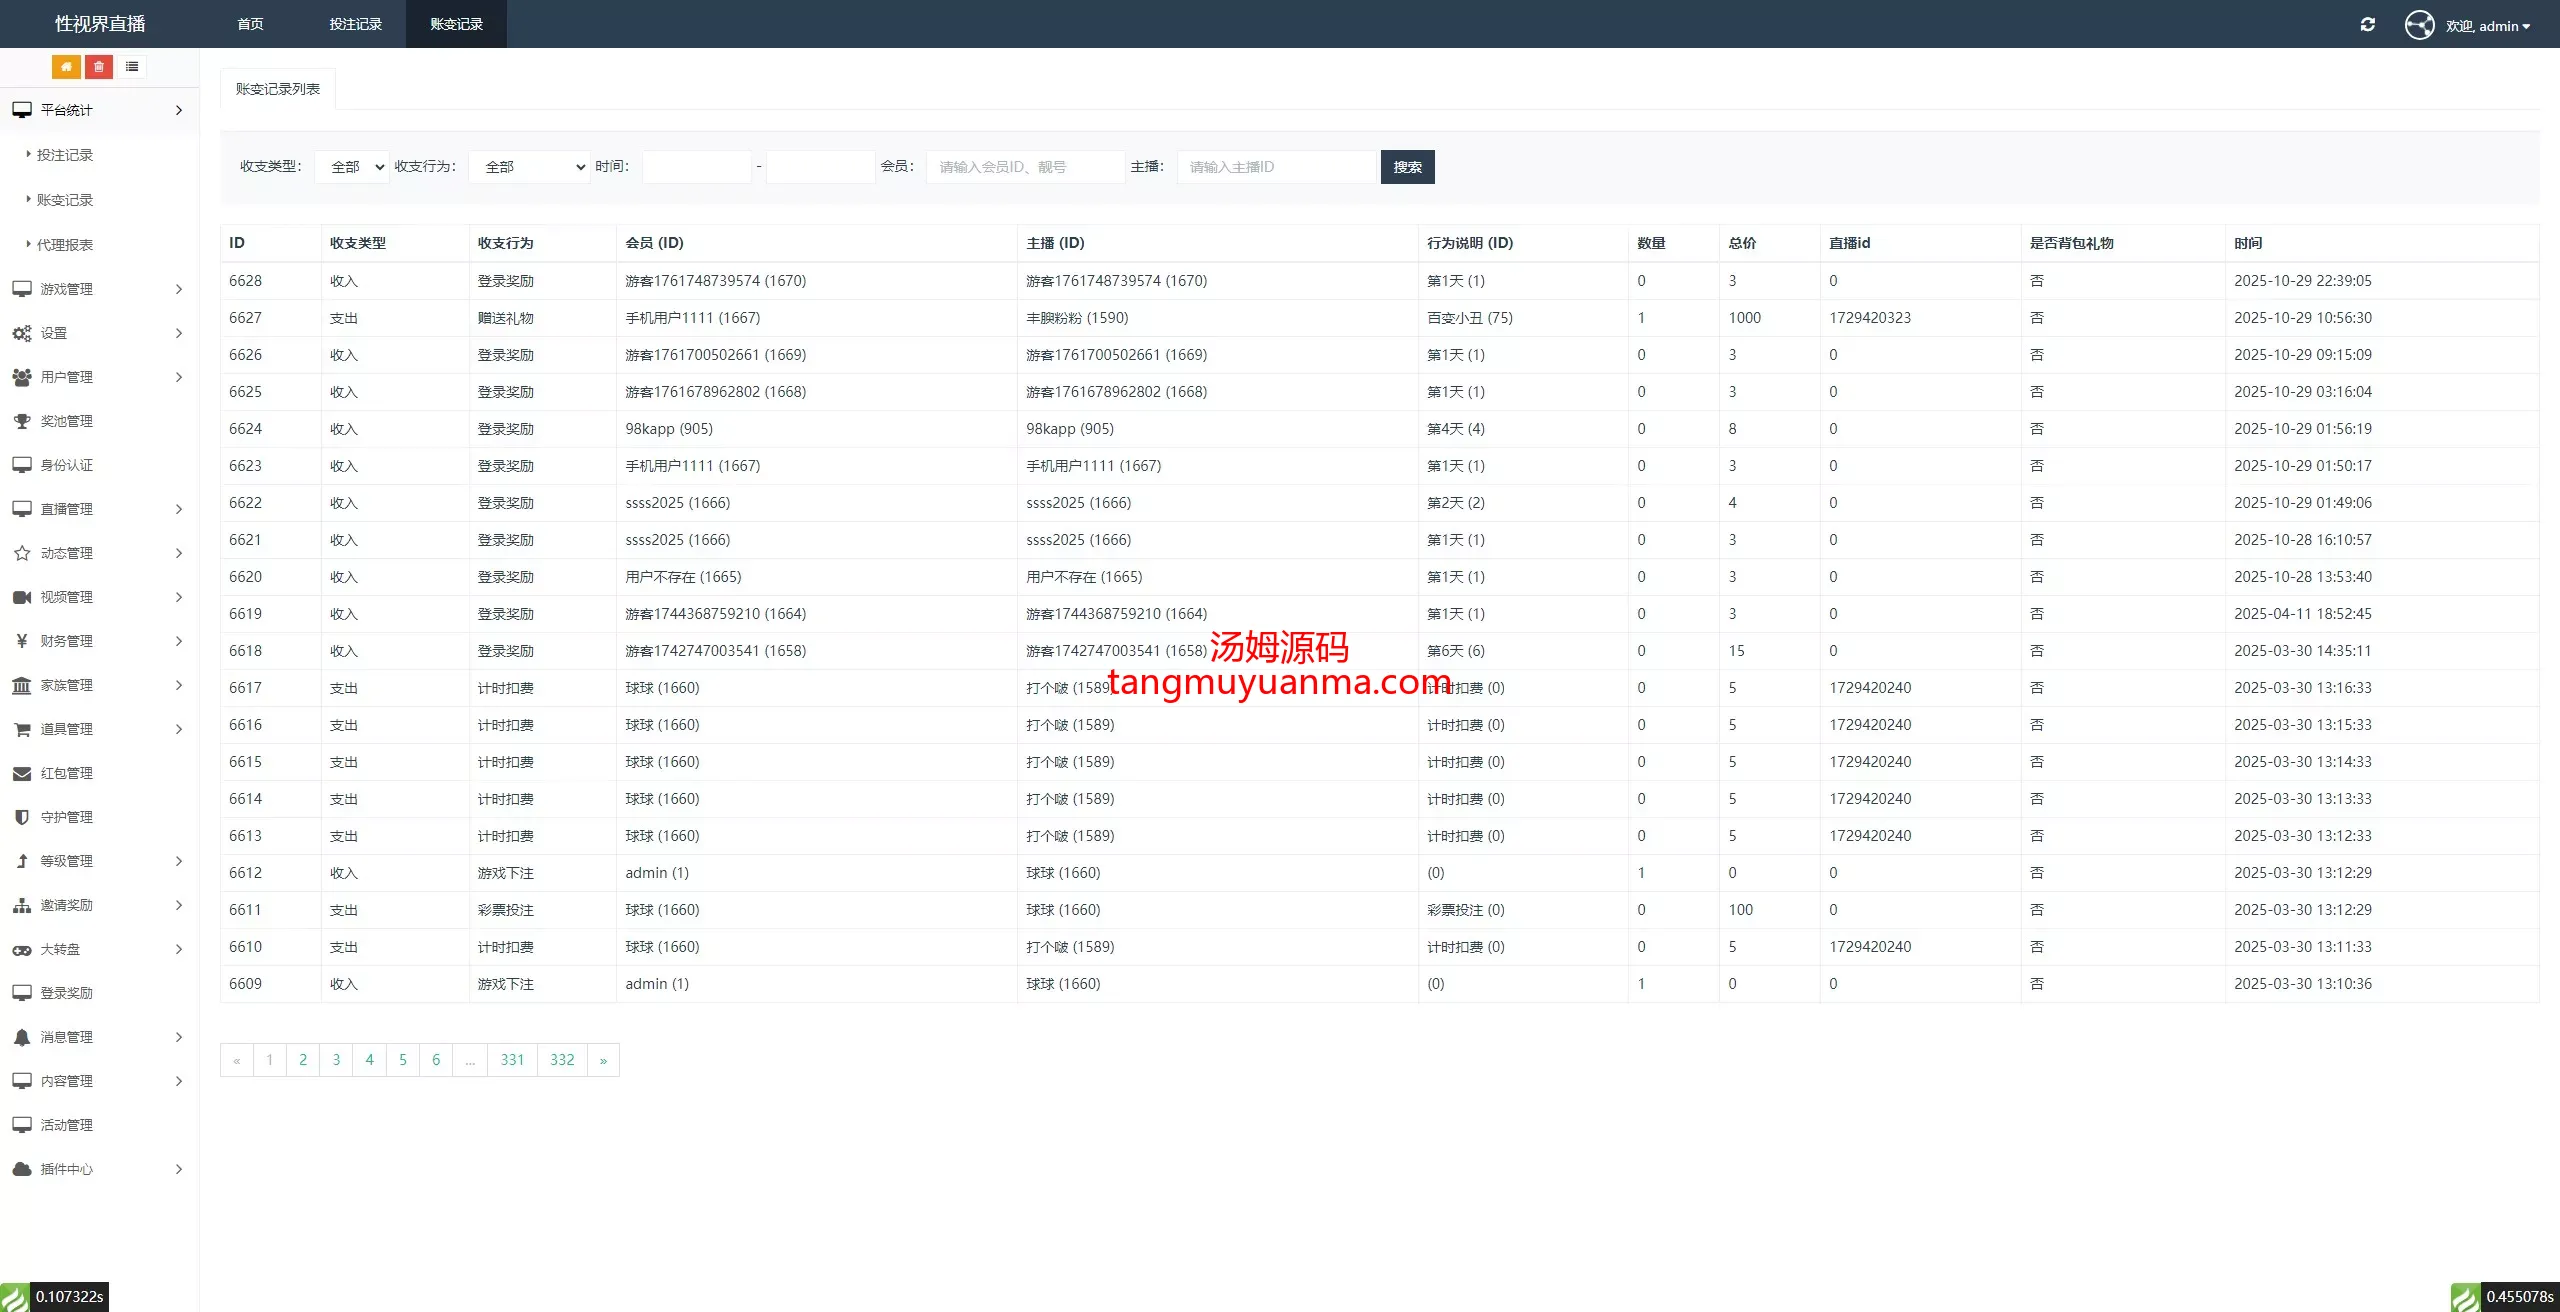The width and height of the screenshot is (2560, 1312).
Task: Select 代理报表 in sidebar submenu
Action: click(65, 245)
